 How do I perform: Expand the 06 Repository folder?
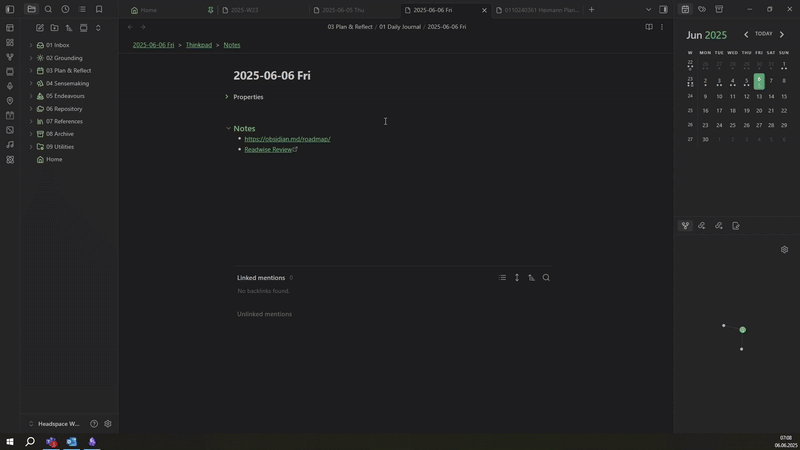click(31, 109)
